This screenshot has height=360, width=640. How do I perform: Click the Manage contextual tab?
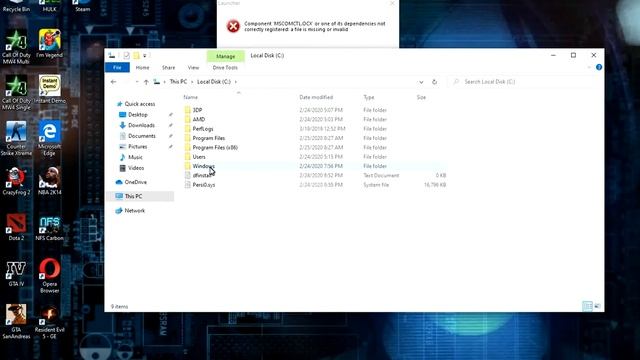(x=226, y=56)
